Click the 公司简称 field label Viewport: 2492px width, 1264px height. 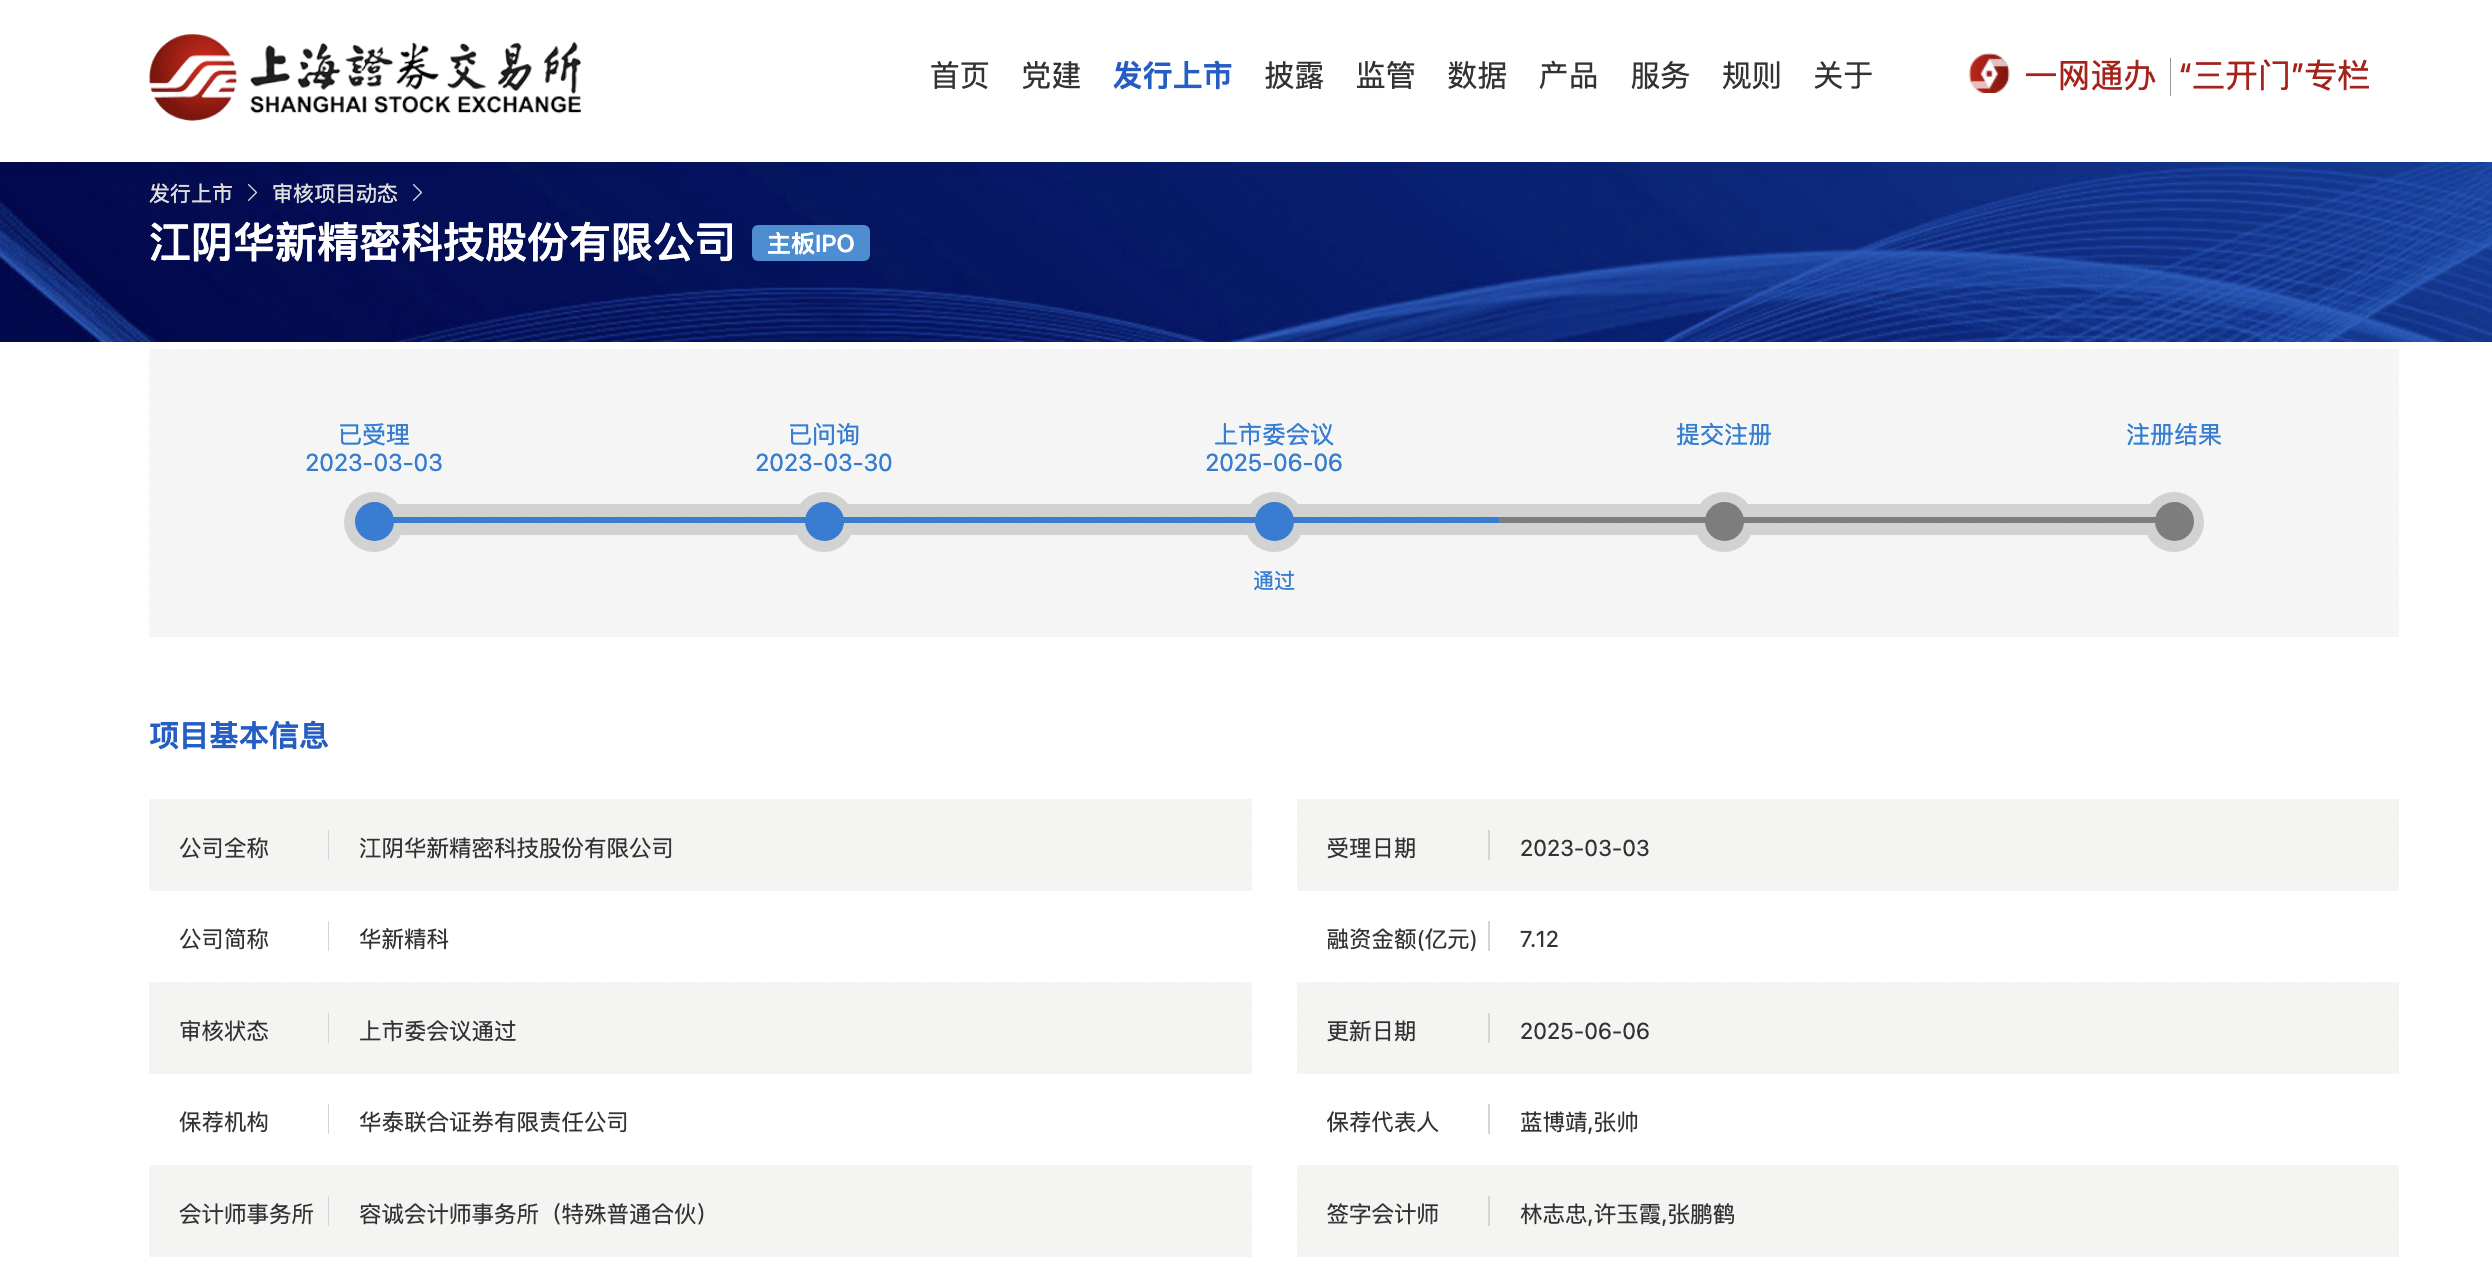[224, 939]
